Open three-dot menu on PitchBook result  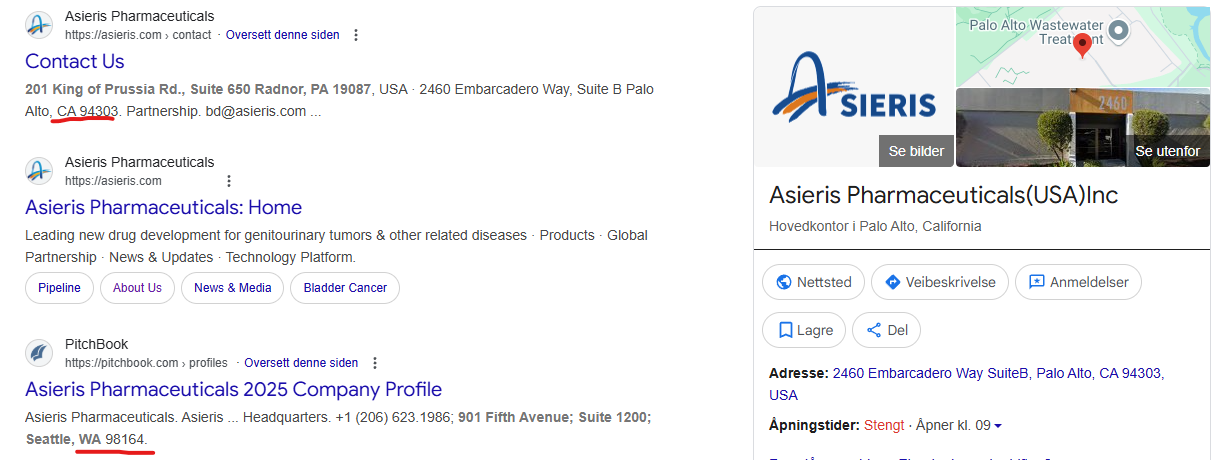[x=375, y=363]
